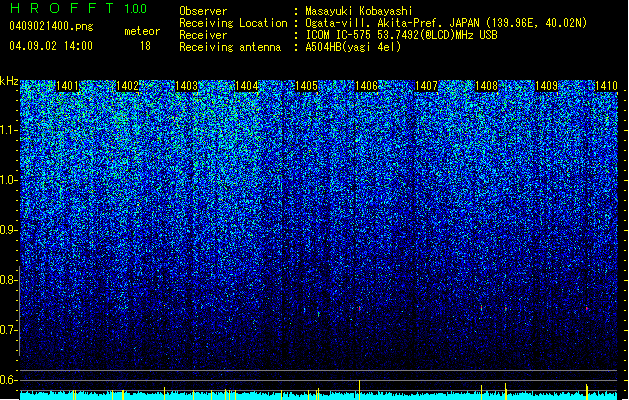Viewport: 629px width, 400px height.
Task: Click the 1410 time marker
Action: pyautogui.click(x=606, y=86)
